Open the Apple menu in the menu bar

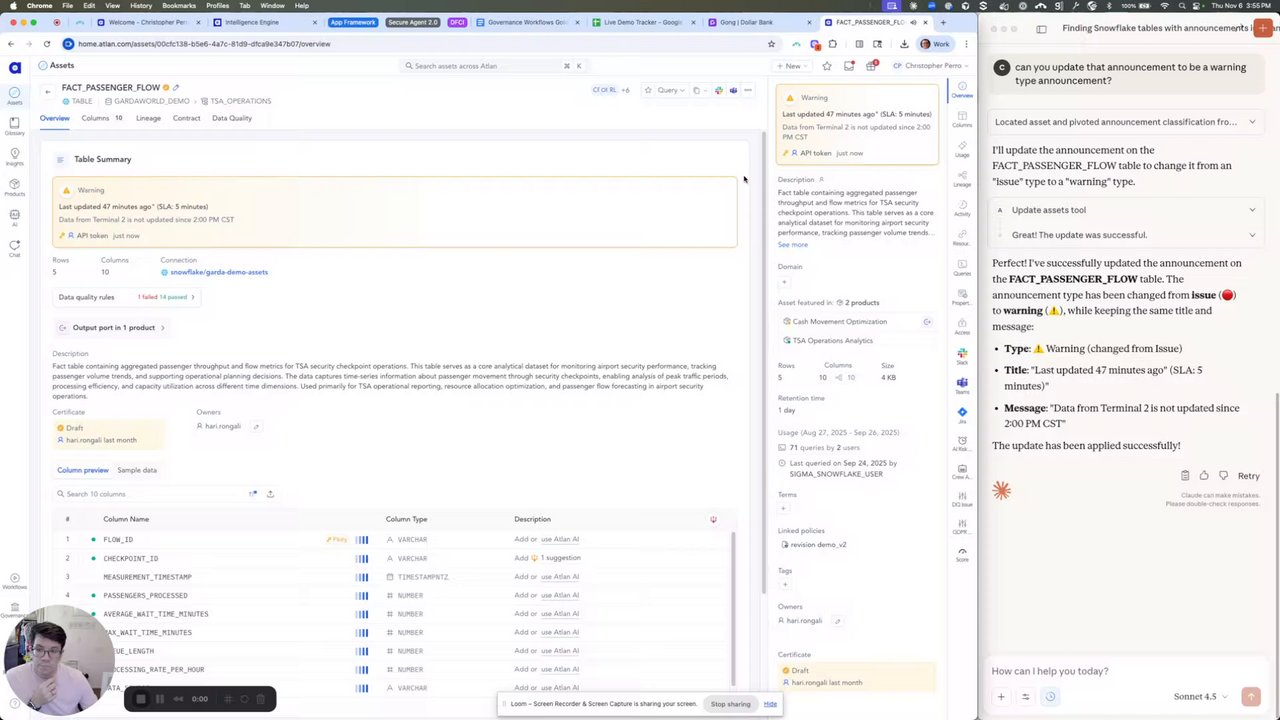pos(12,6)
